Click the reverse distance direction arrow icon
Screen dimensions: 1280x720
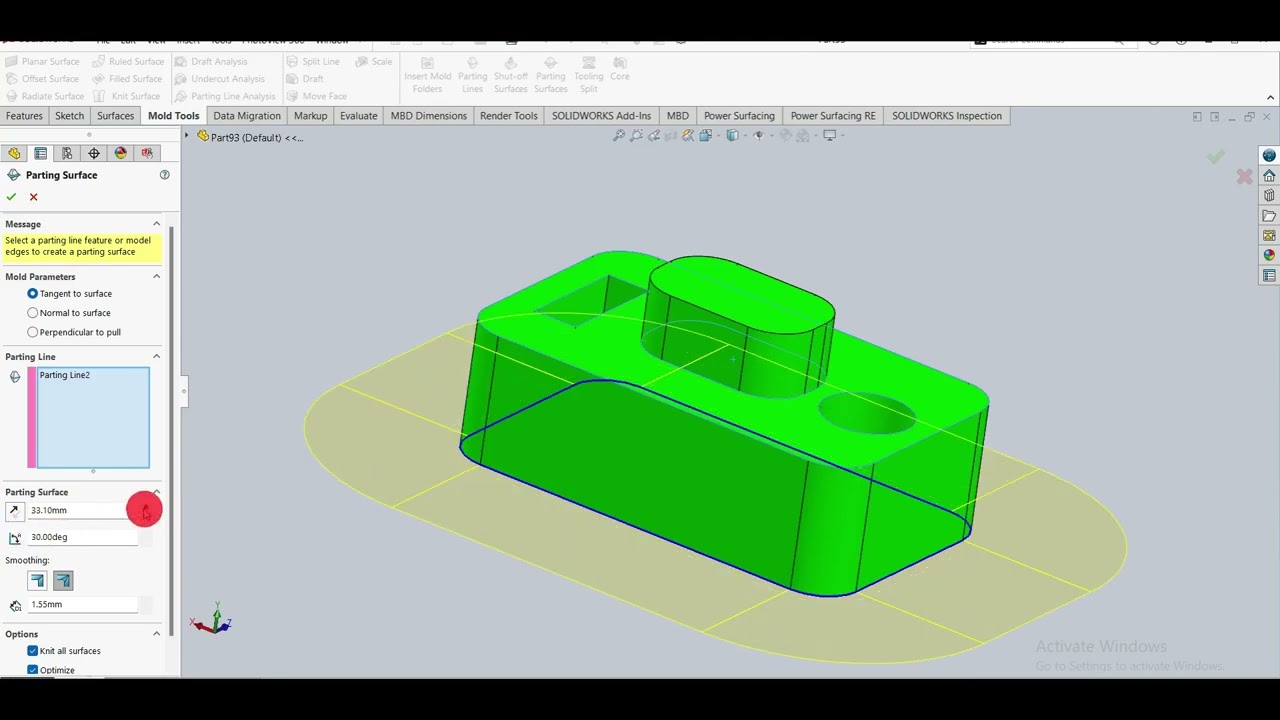point(14,511)
